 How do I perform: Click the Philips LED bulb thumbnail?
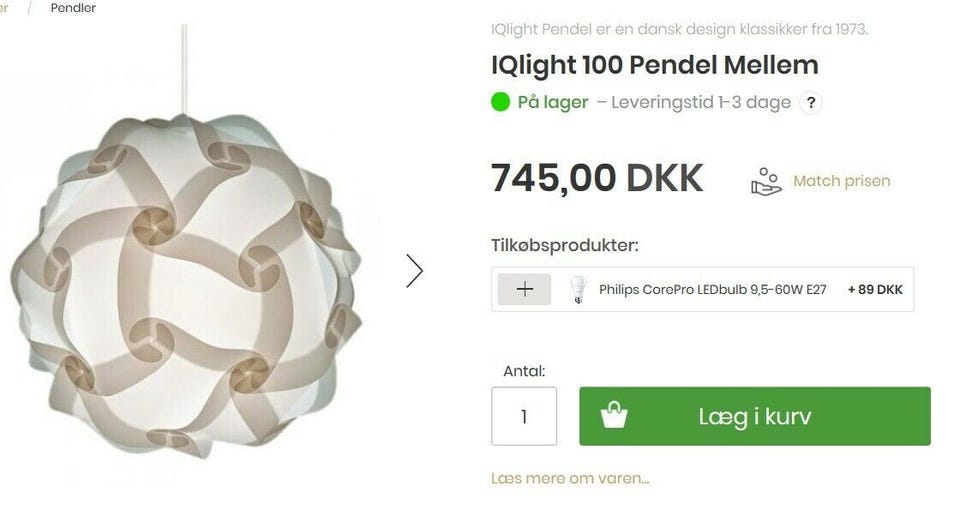578,289
